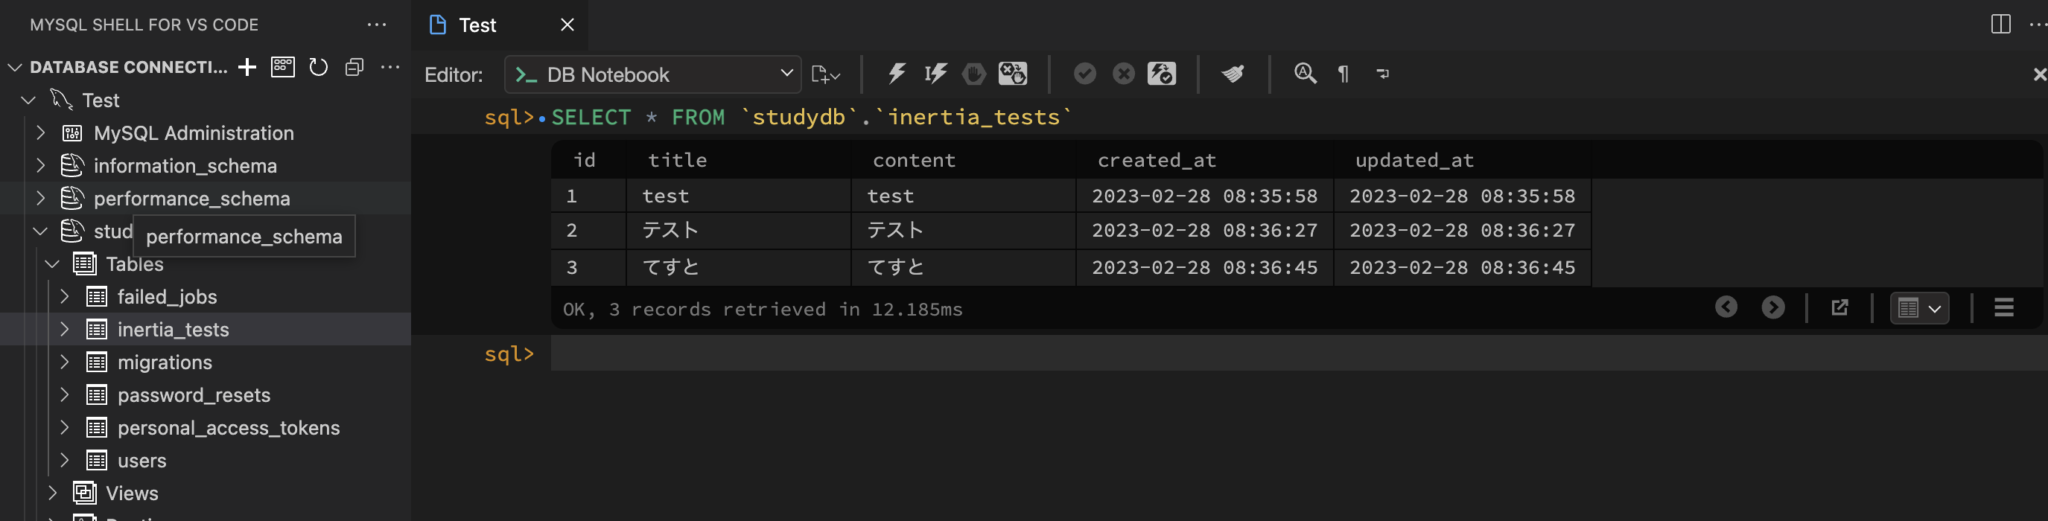
Task: Add a new database connection with plus icon
Action: pyautogui.click(x=247, y=67)
